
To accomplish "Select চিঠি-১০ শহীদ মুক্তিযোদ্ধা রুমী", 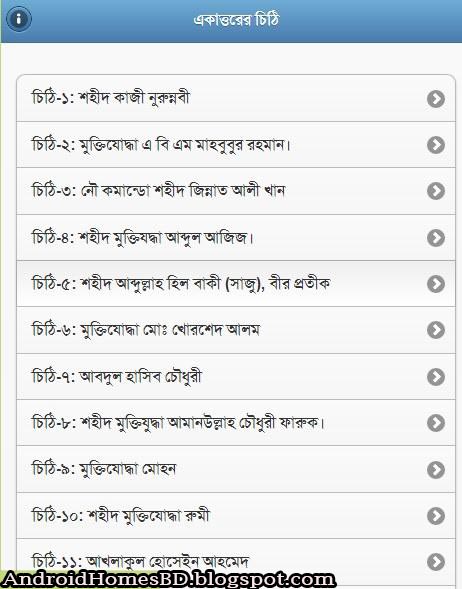I will (236, 516).
